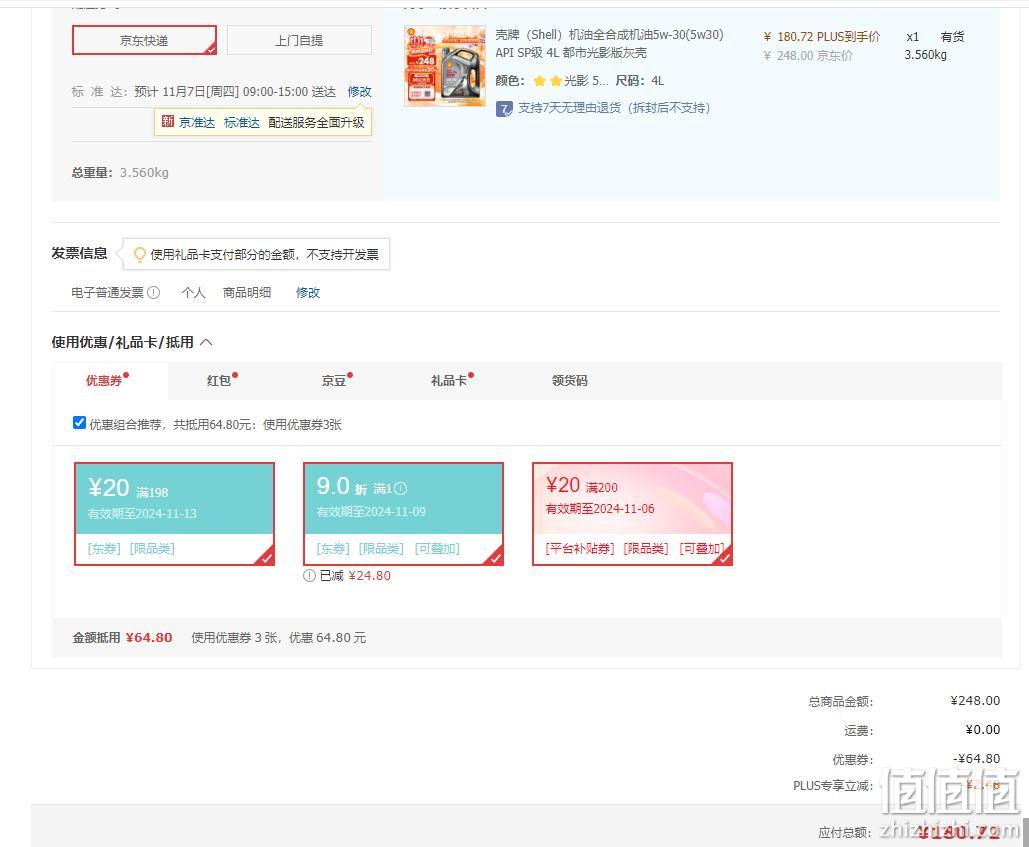This screenshot has height=847, width=1029.
Task: Click the 金额抵用 ¥64.80 summary text
Action: pos(122,638)
